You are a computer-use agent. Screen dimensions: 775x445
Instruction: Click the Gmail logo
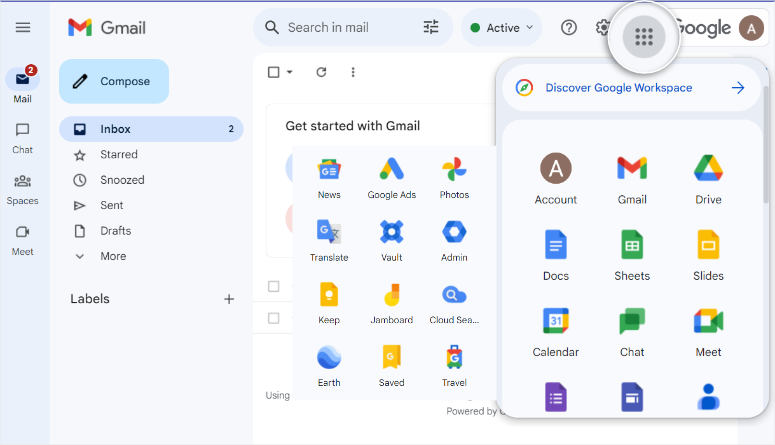(x=107, y=28)
